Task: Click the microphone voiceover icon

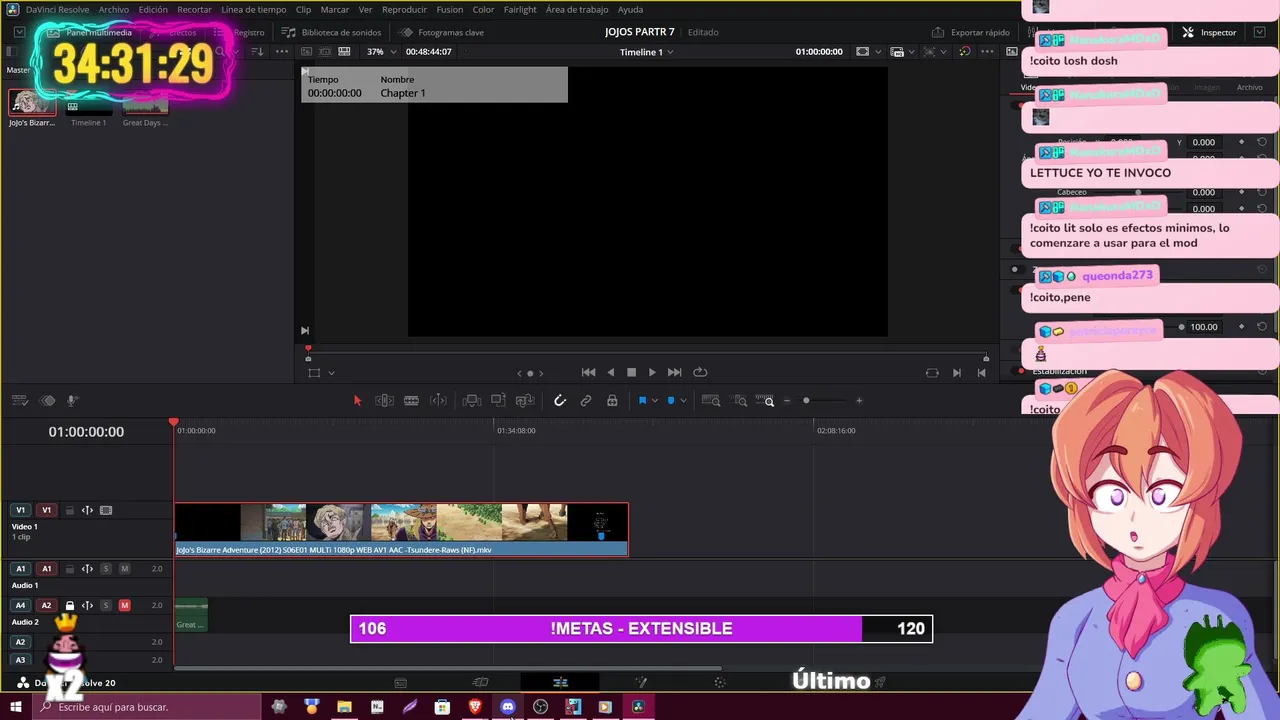Action: coord(73,401)
